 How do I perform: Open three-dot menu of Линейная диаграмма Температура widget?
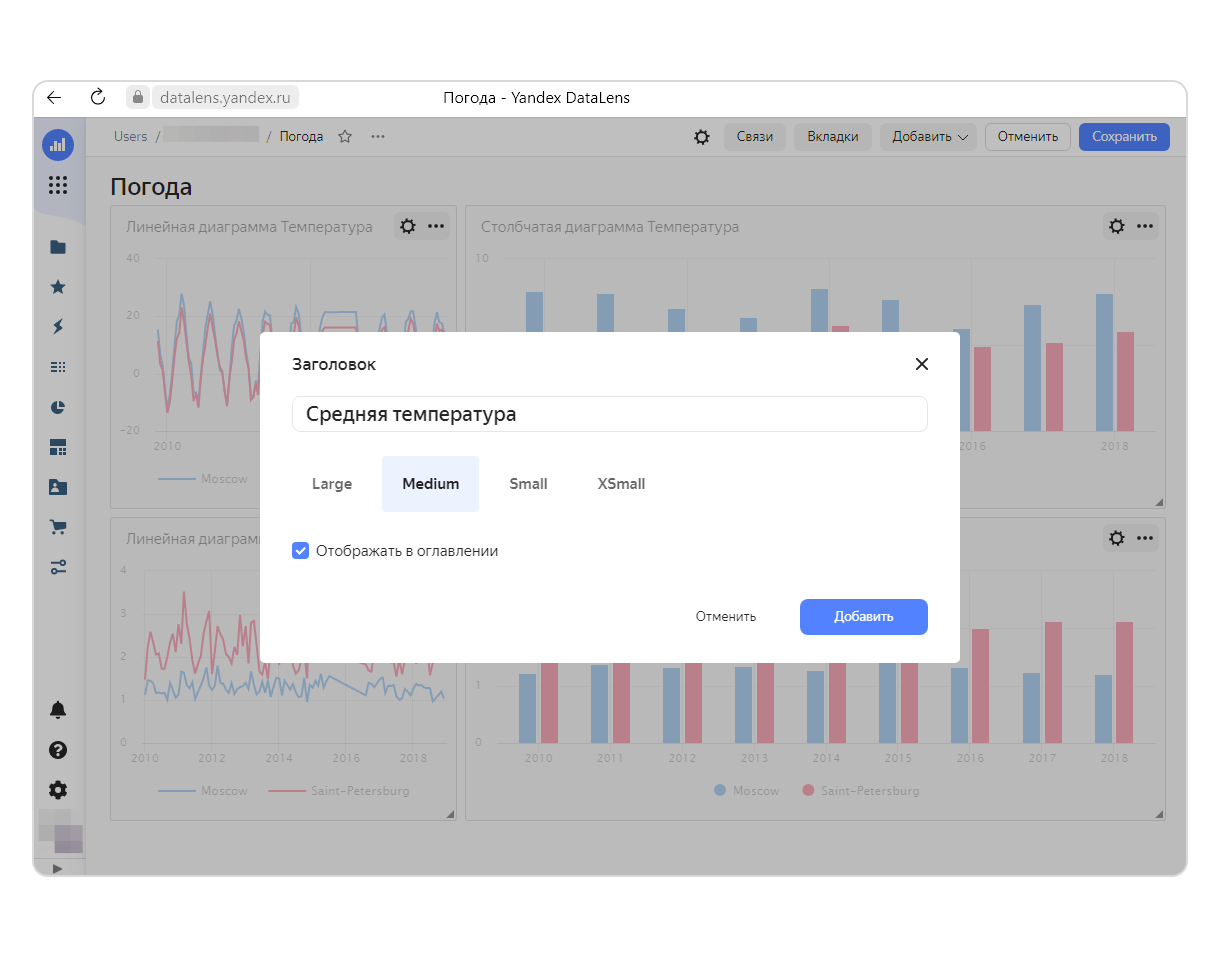tap(436, 226)
